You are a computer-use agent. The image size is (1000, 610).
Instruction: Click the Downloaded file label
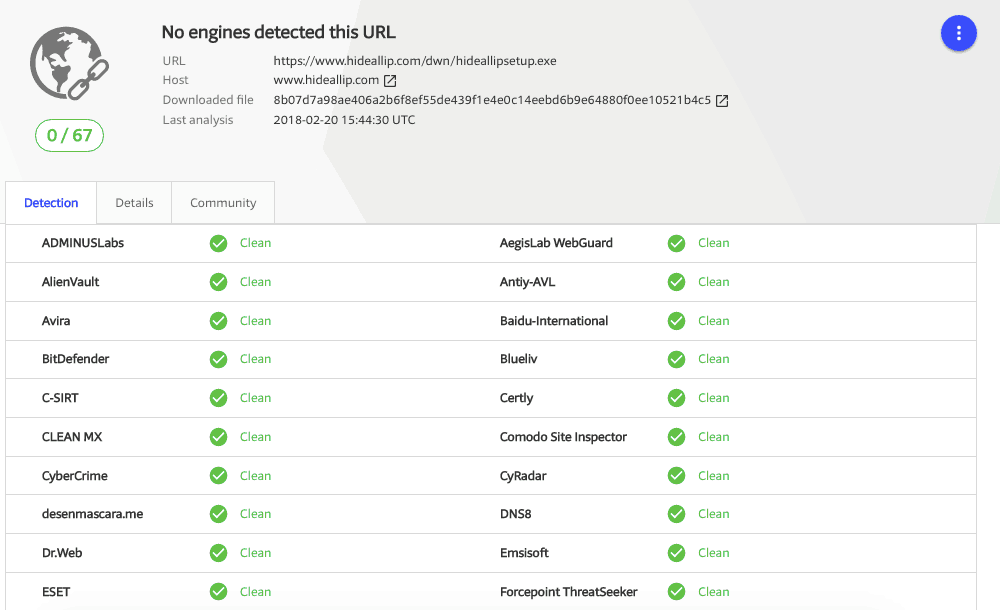point(208,100)
